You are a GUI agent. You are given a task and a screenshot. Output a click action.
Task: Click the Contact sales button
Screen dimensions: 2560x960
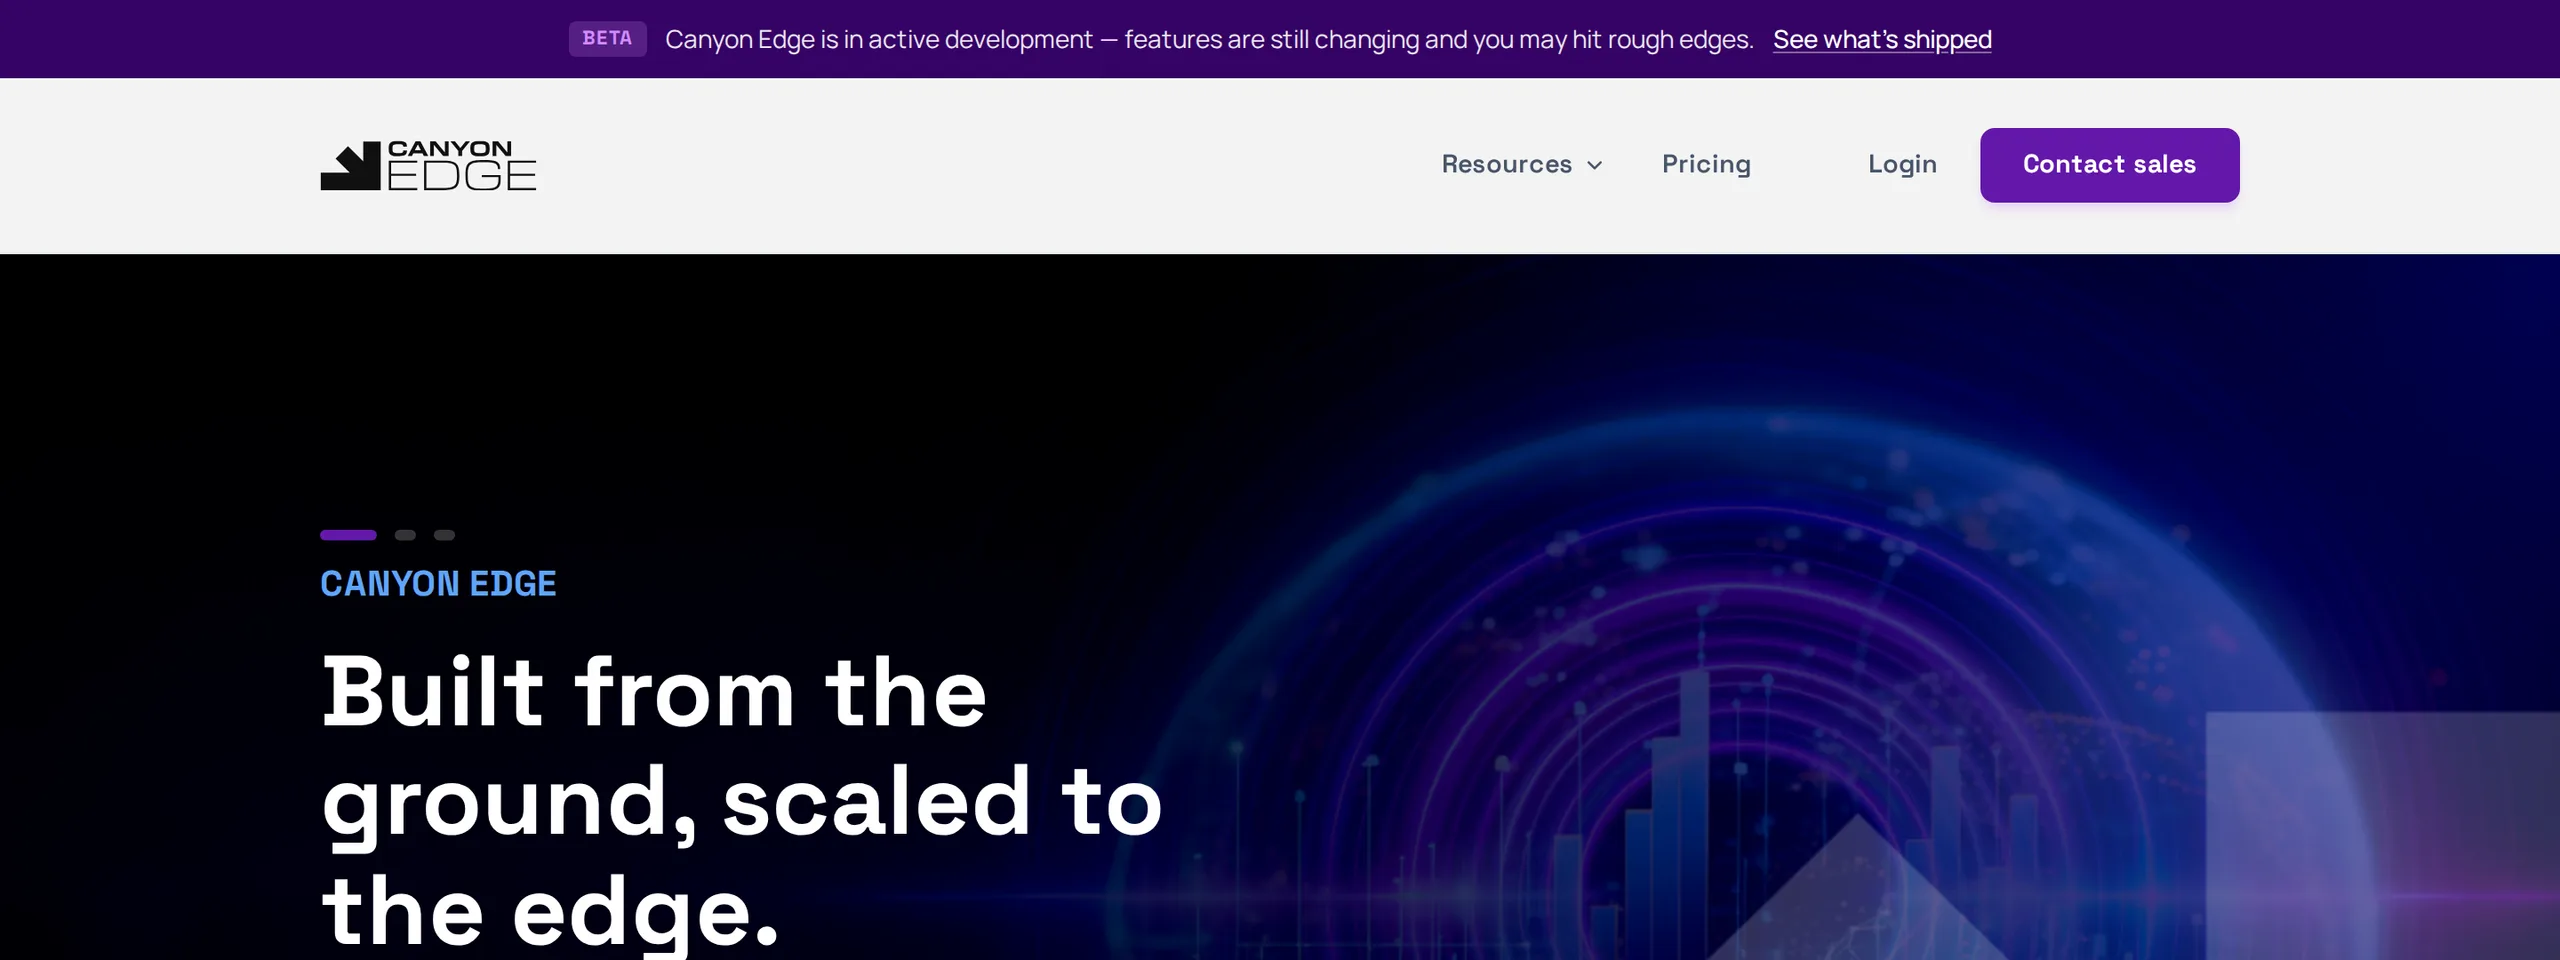[x=2110, y=165]
